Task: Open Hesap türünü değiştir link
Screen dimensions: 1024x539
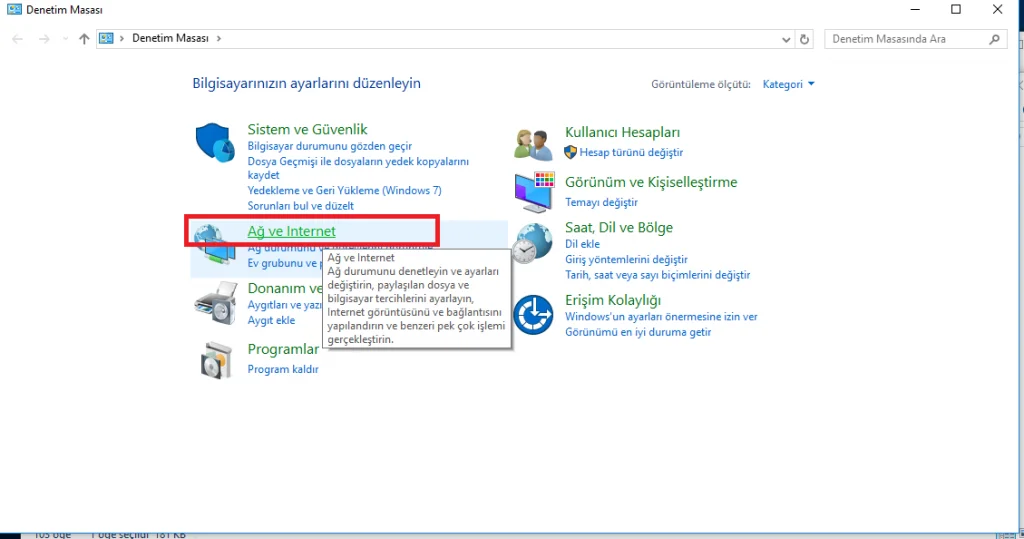Action: coord(631,152)
